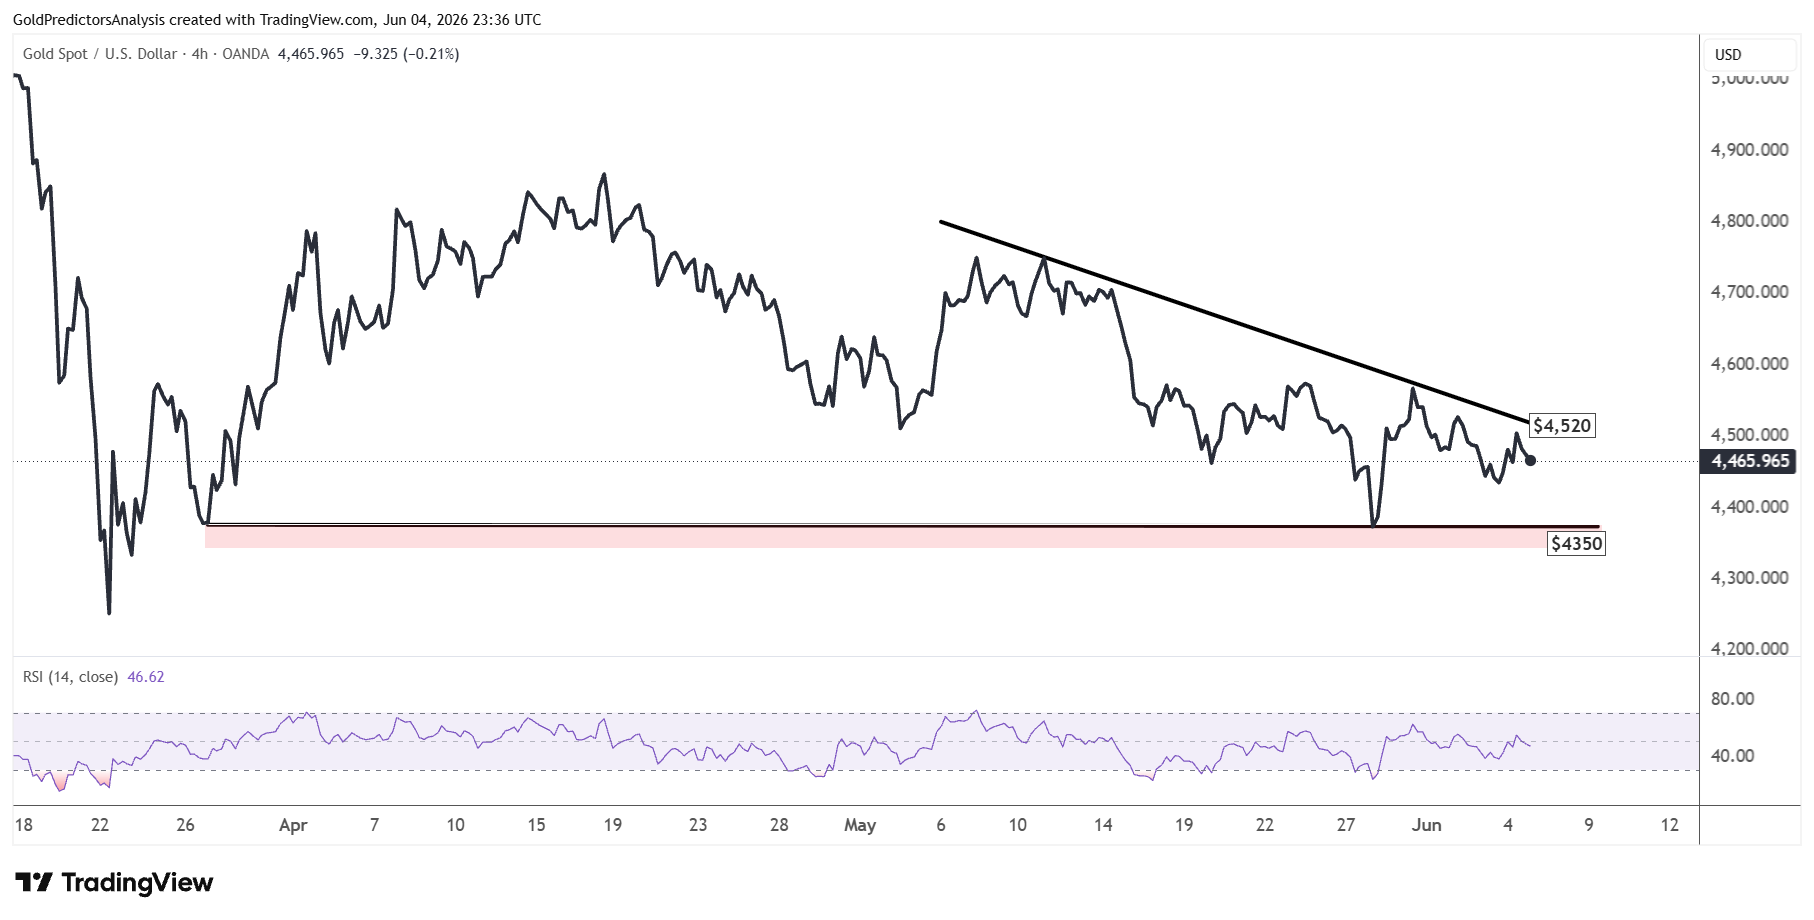Click the Jun date label on time axis

(1427, 826)
